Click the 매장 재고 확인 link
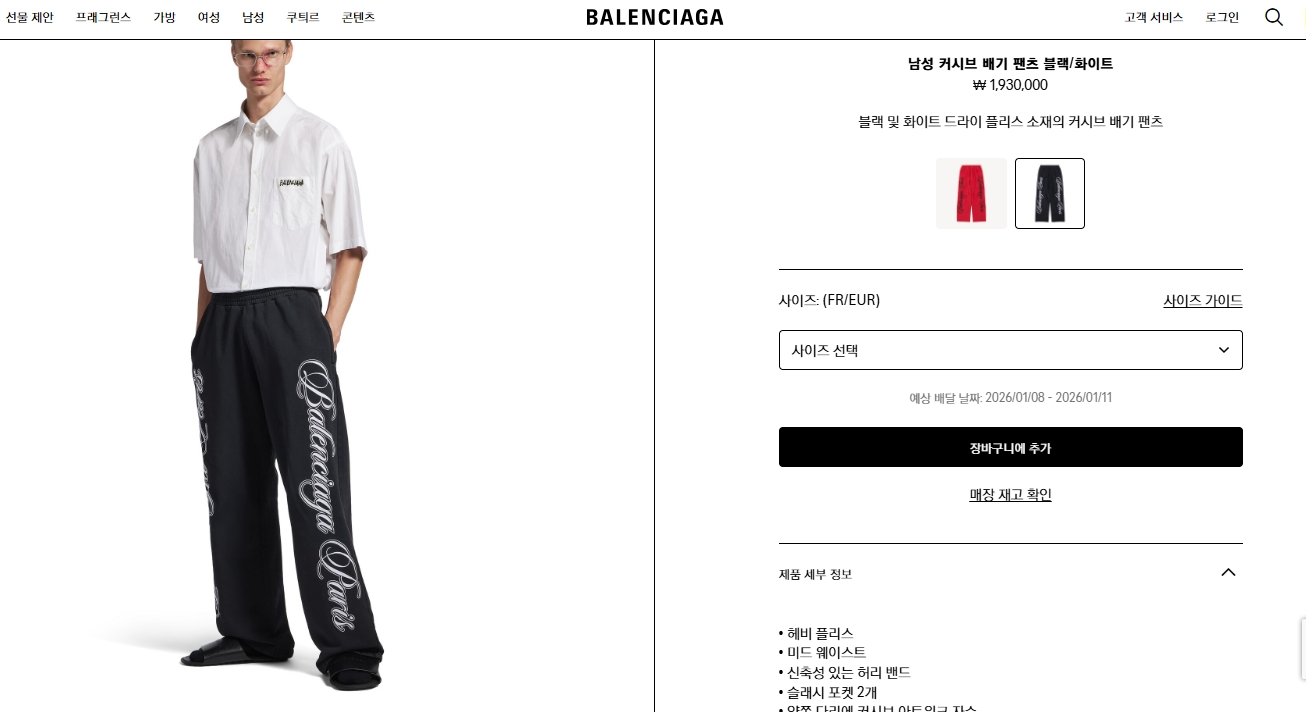This screenshot has height=712, width=1306. pos(1010,494)
